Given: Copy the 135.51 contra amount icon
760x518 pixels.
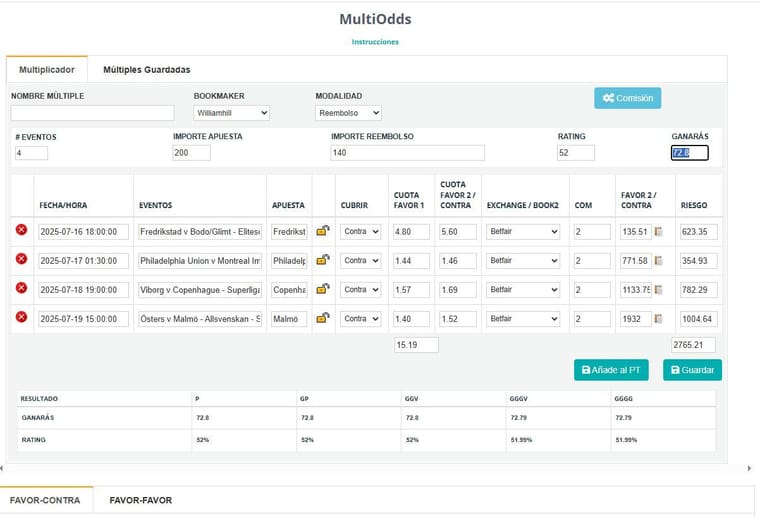Looking at the screenshot, I should click(x=659, y=232).
